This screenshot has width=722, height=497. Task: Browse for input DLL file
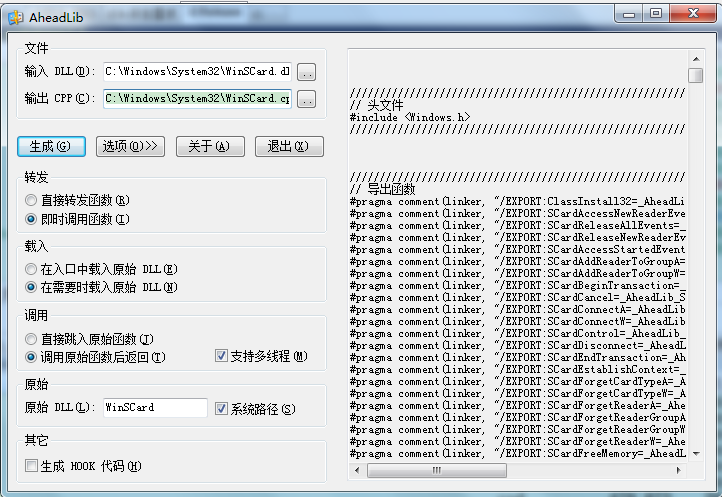click(306, 72)
